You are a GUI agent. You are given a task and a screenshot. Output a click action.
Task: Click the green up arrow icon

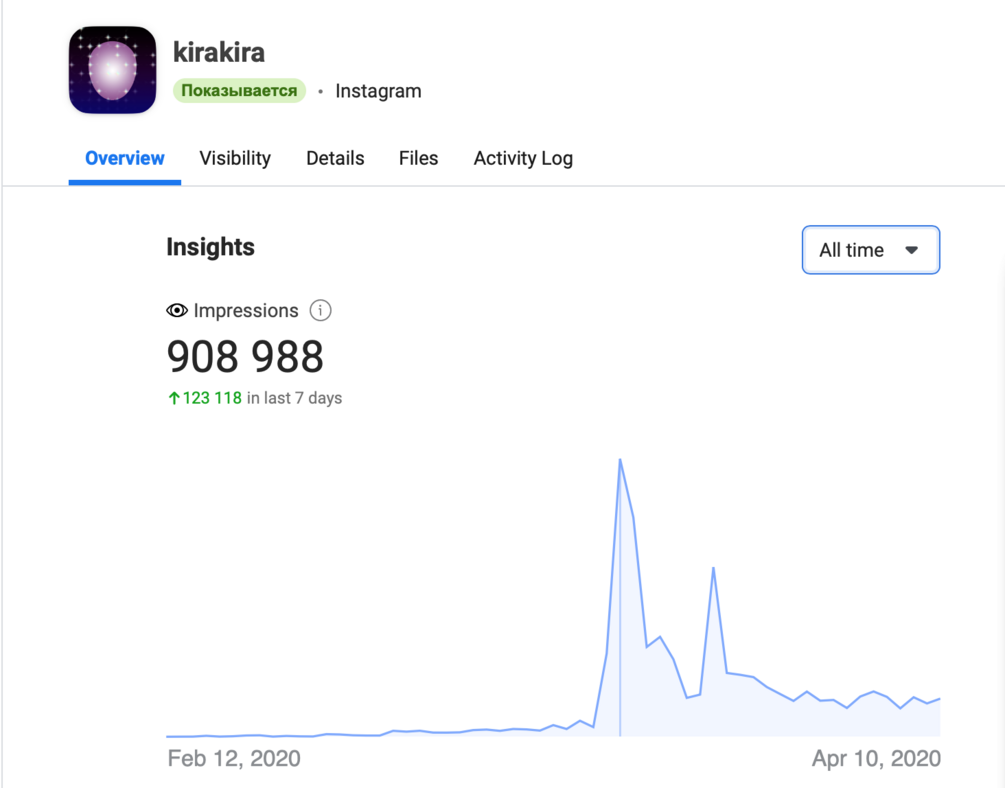click(x=174, y=398)
